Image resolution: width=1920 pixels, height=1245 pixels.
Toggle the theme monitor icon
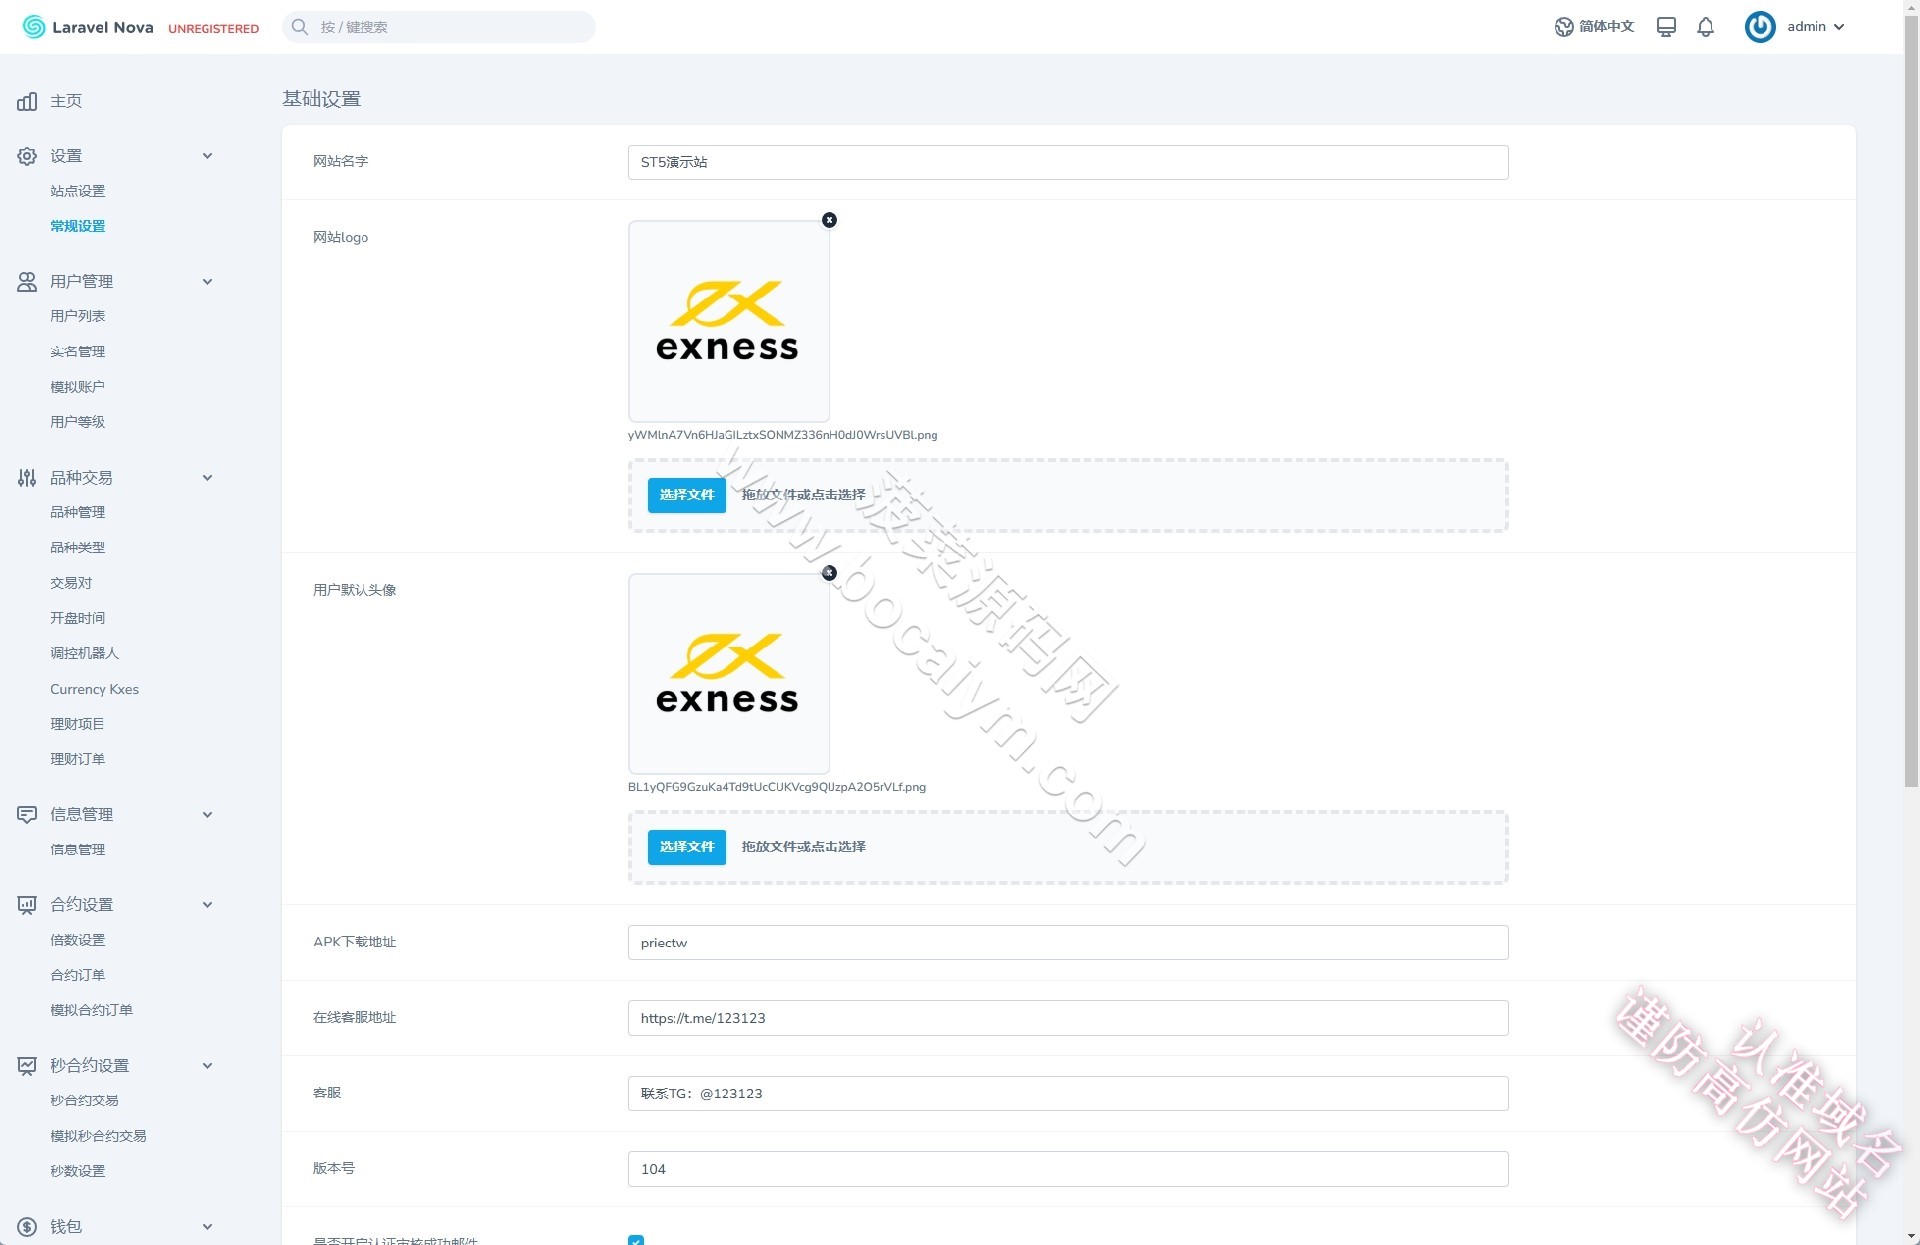coord(1666,27)
